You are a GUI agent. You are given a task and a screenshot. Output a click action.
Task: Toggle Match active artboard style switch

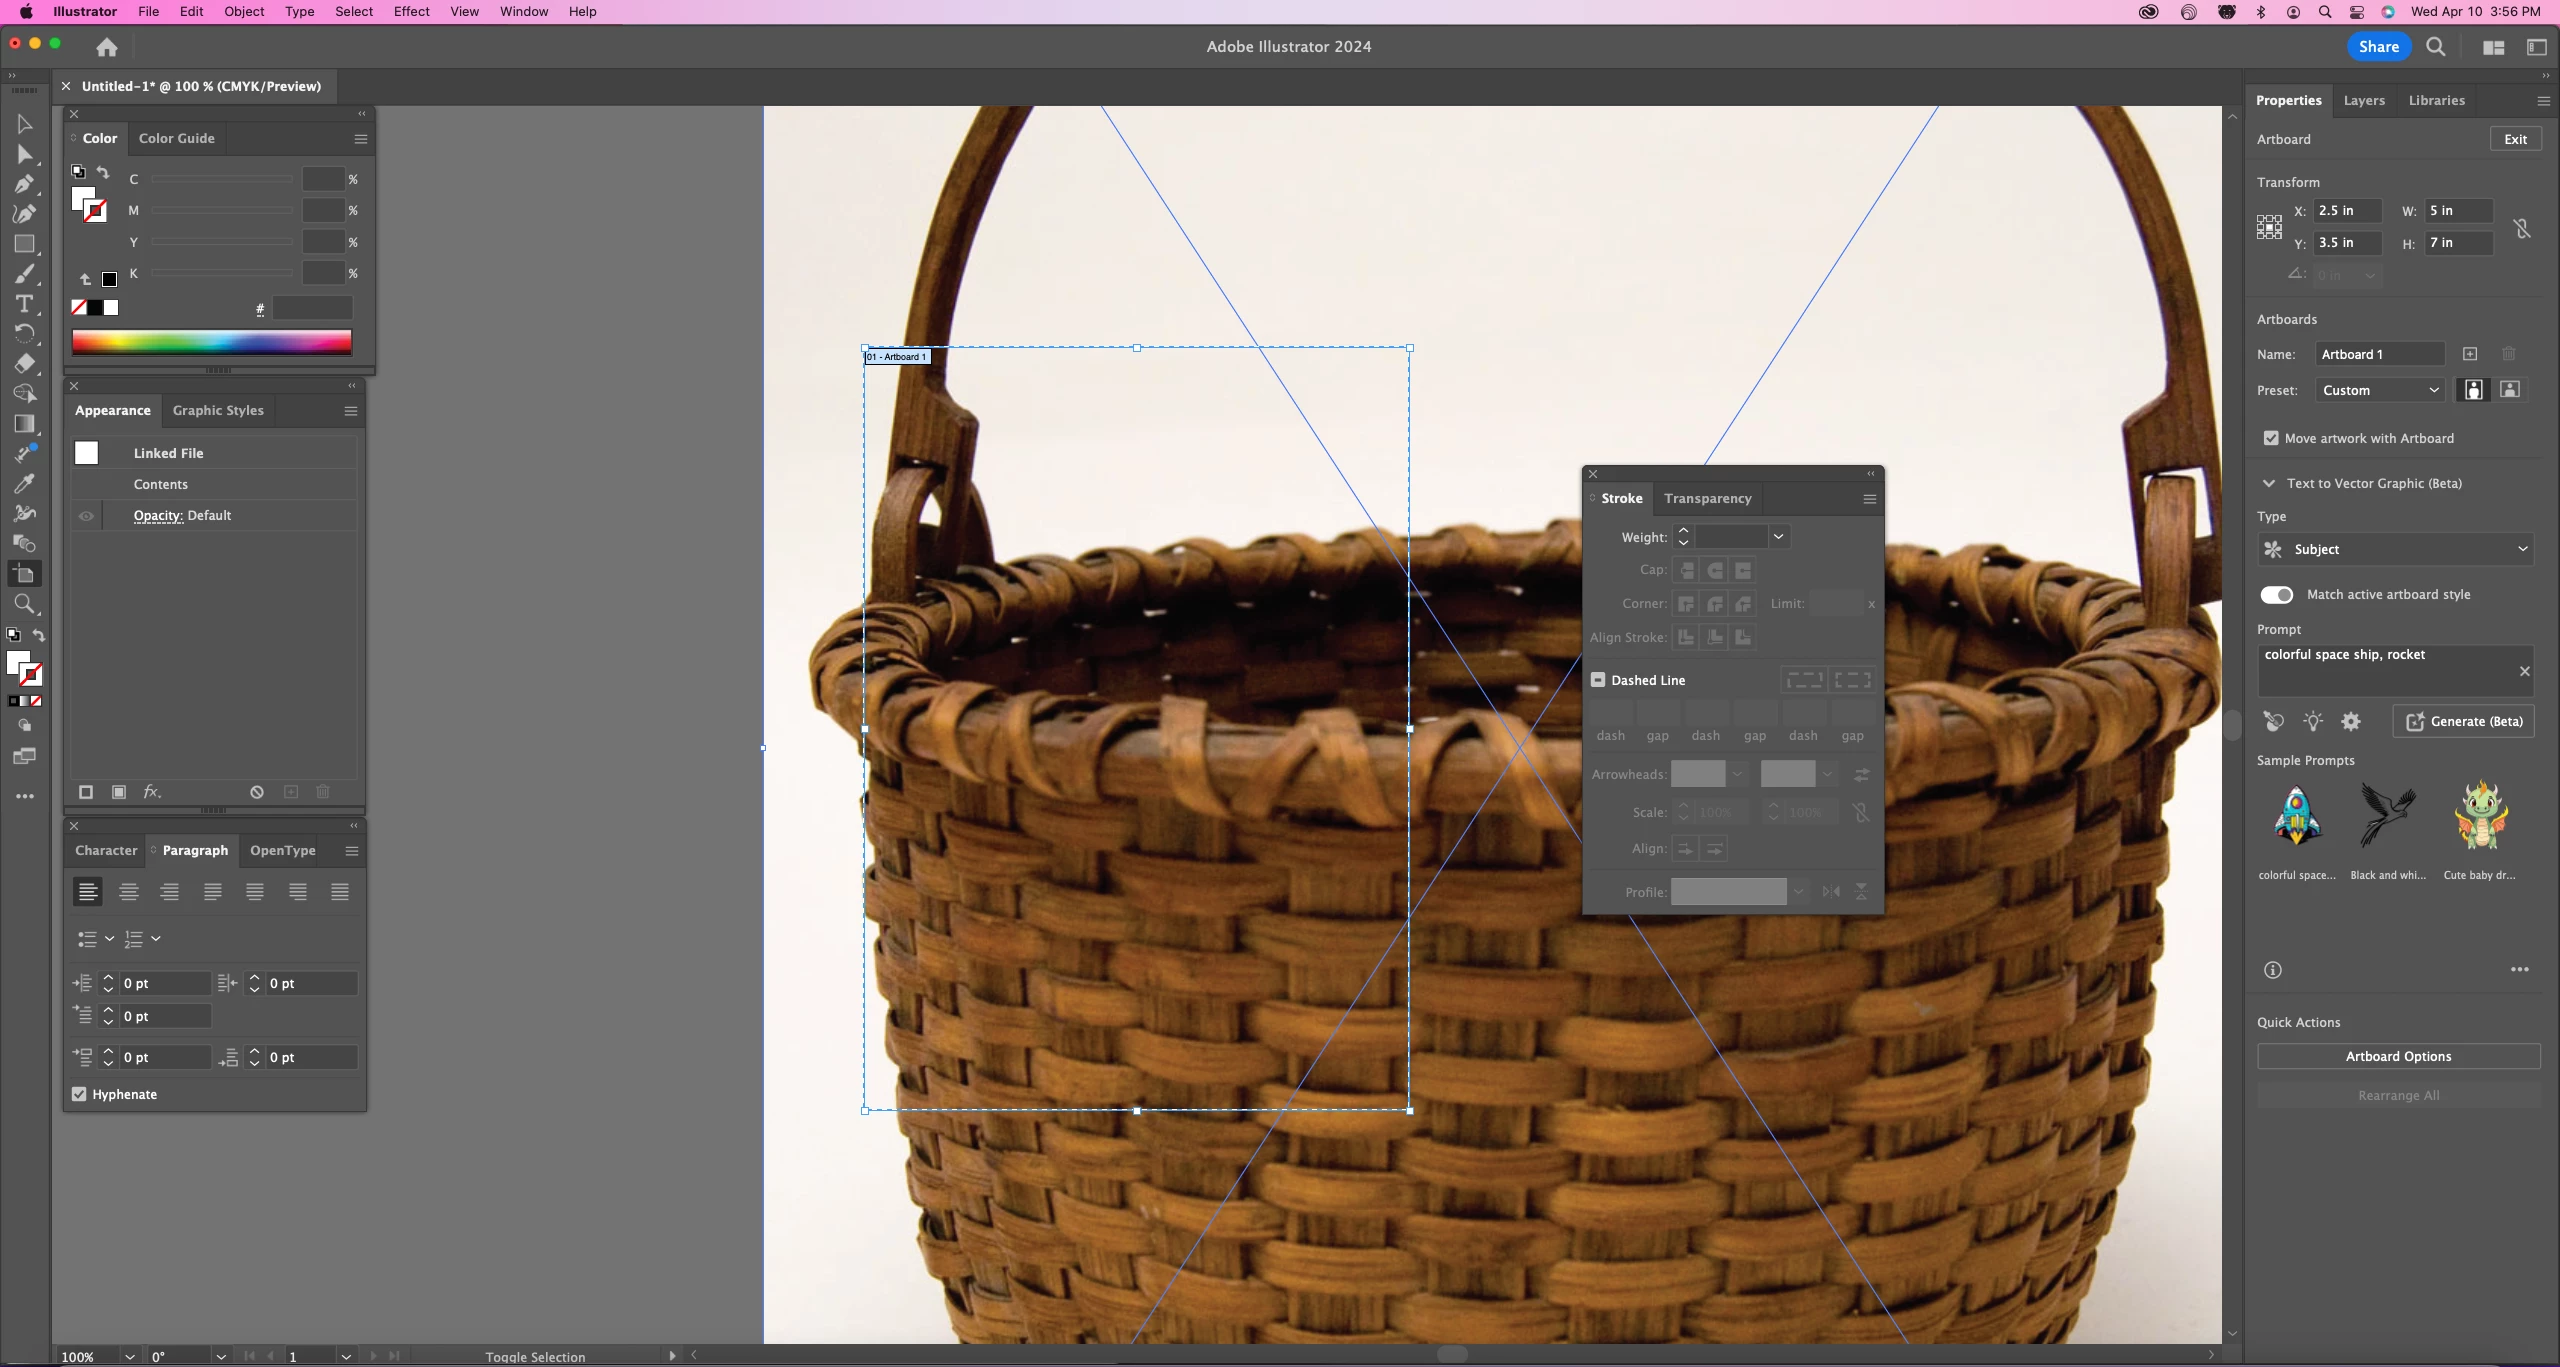[x=2277, y=595]
